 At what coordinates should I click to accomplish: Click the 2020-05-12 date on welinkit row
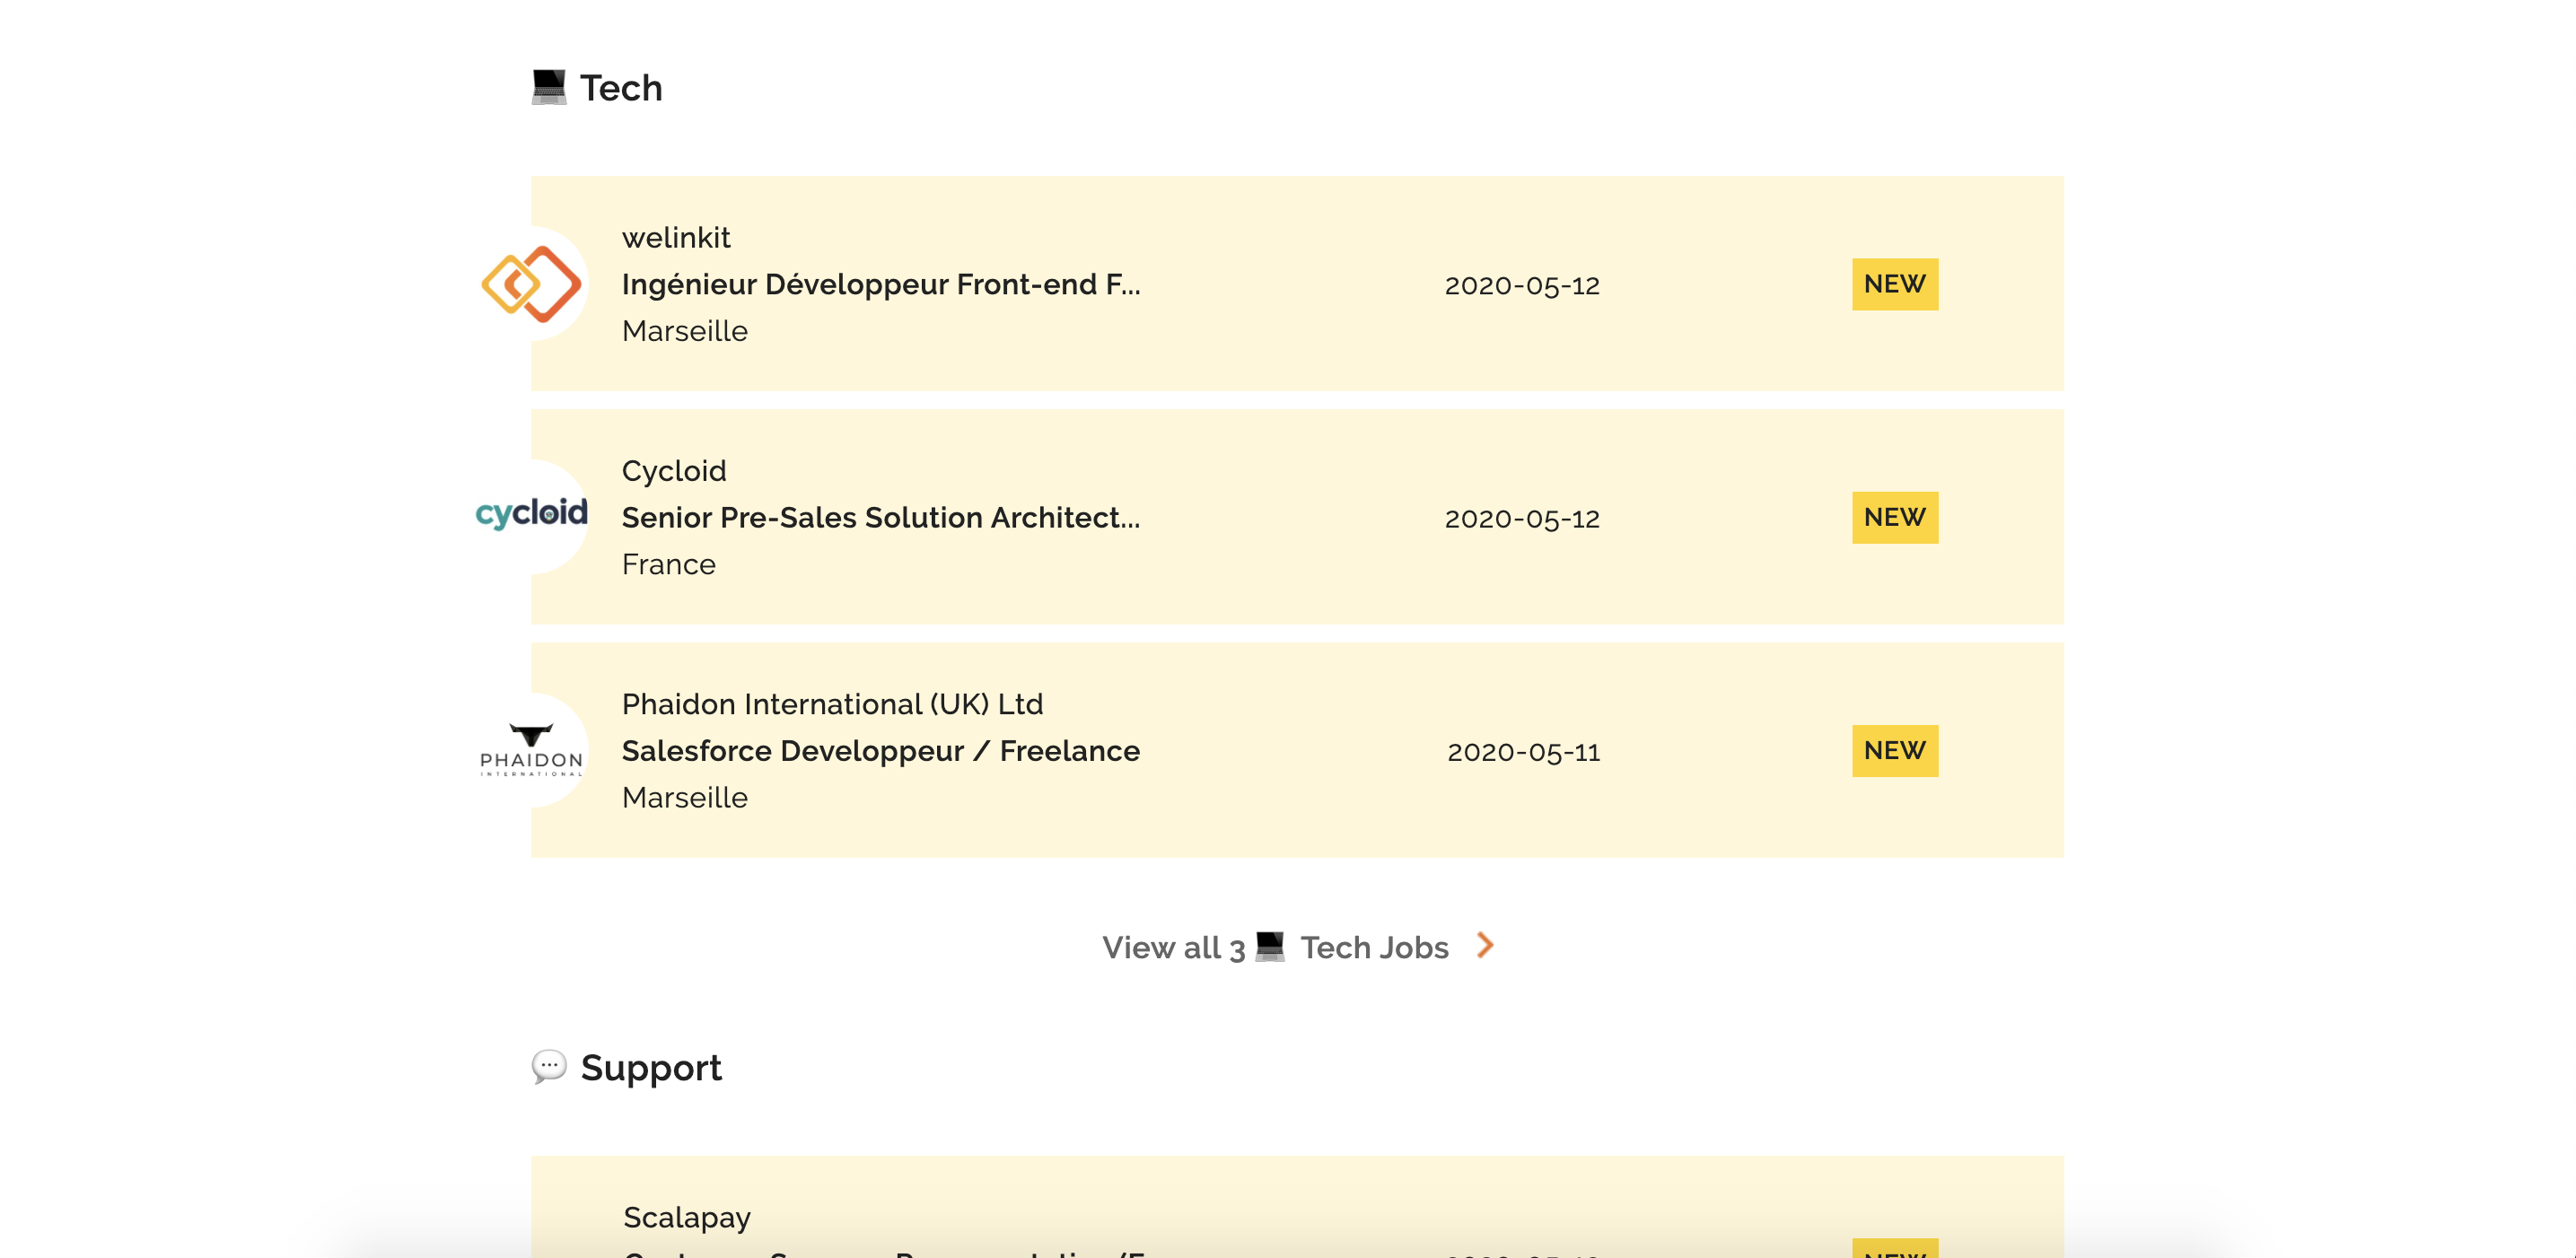[x=1522, y=285]
